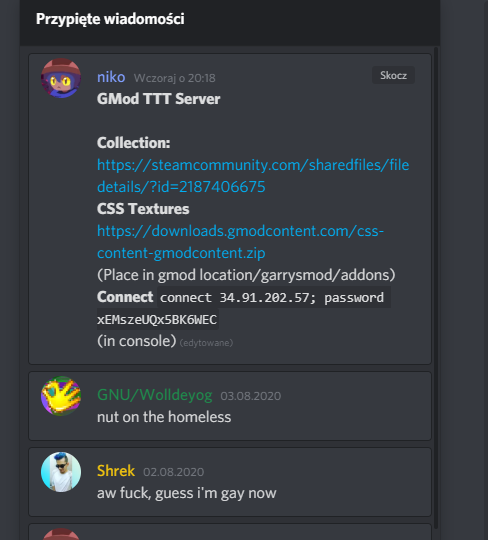Click the message 'aw fuck, guess i'm gay now'
Viewport: 488px width, 540px height.
pyautogui.click(x=187, y=493)
